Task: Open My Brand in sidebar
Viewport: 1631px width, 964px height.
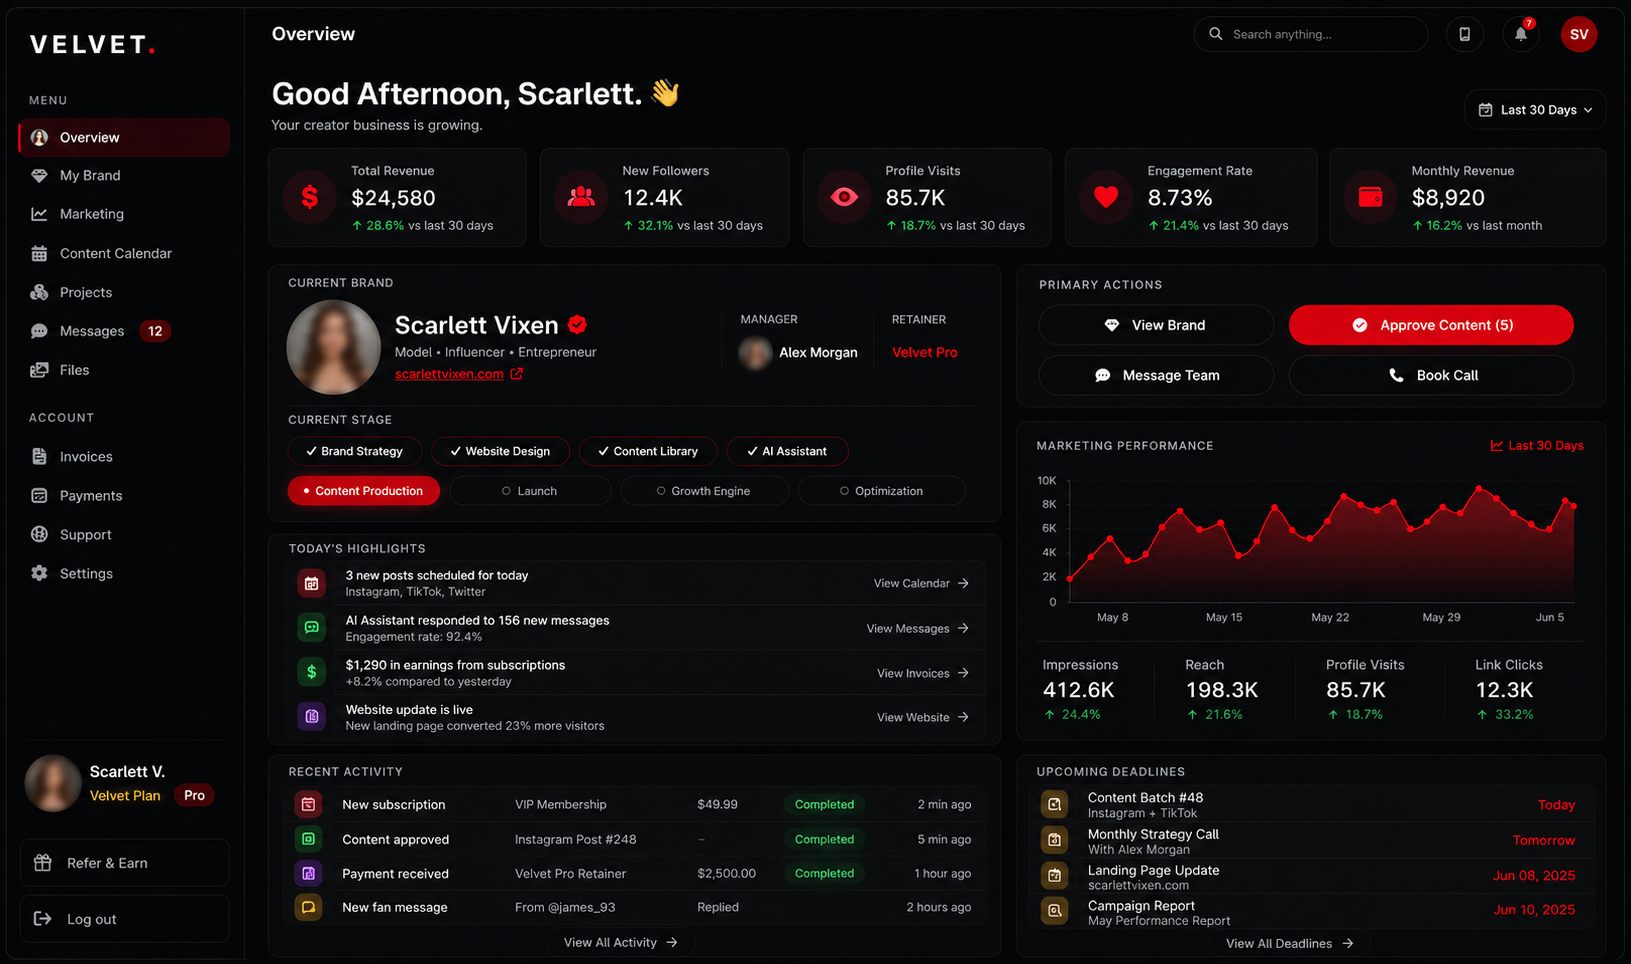Action: (x=124, y=175)
